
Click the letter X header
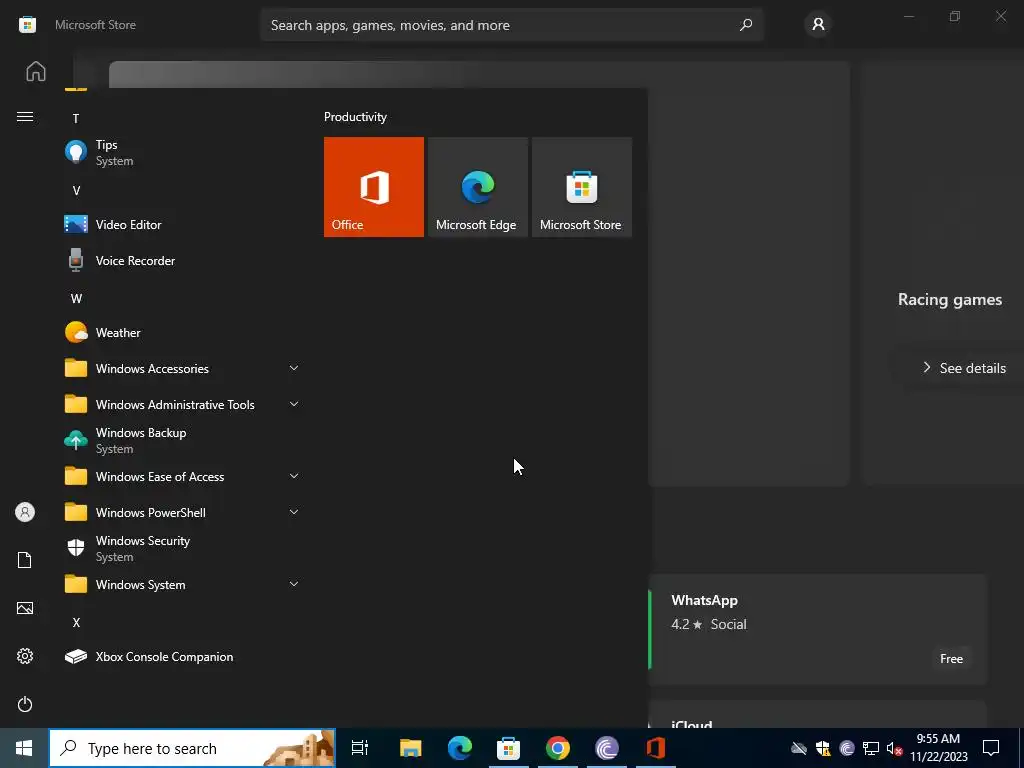[76, 623]
